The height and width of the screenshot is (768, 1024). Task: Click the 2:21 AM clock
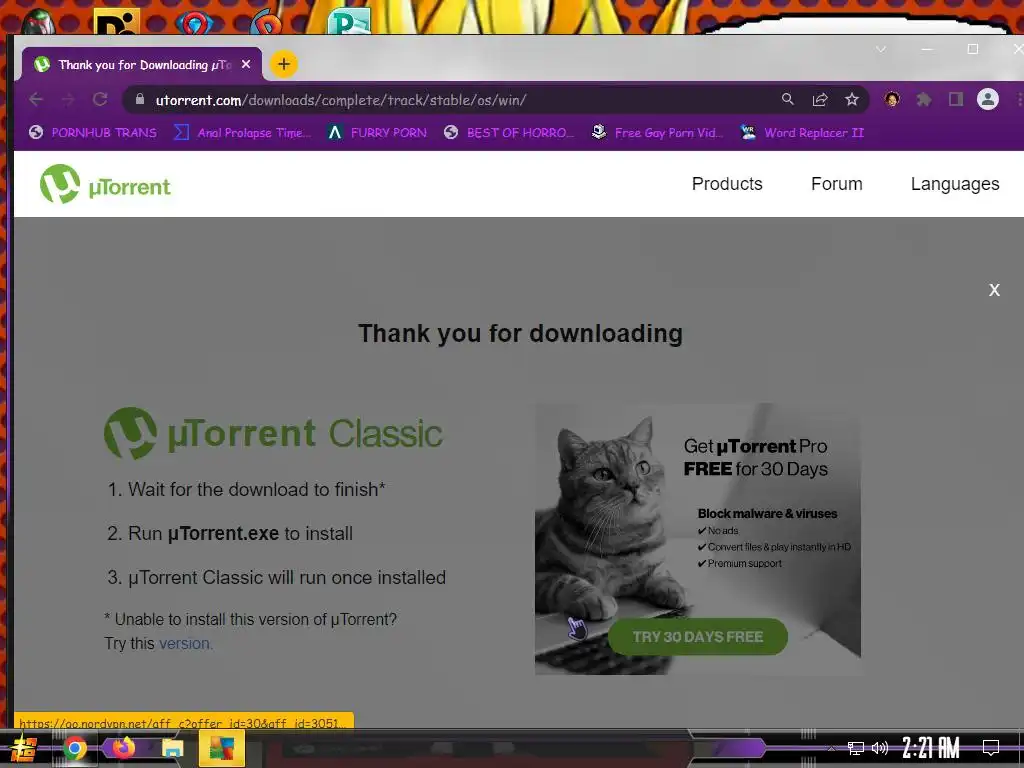tap(931, 748)
